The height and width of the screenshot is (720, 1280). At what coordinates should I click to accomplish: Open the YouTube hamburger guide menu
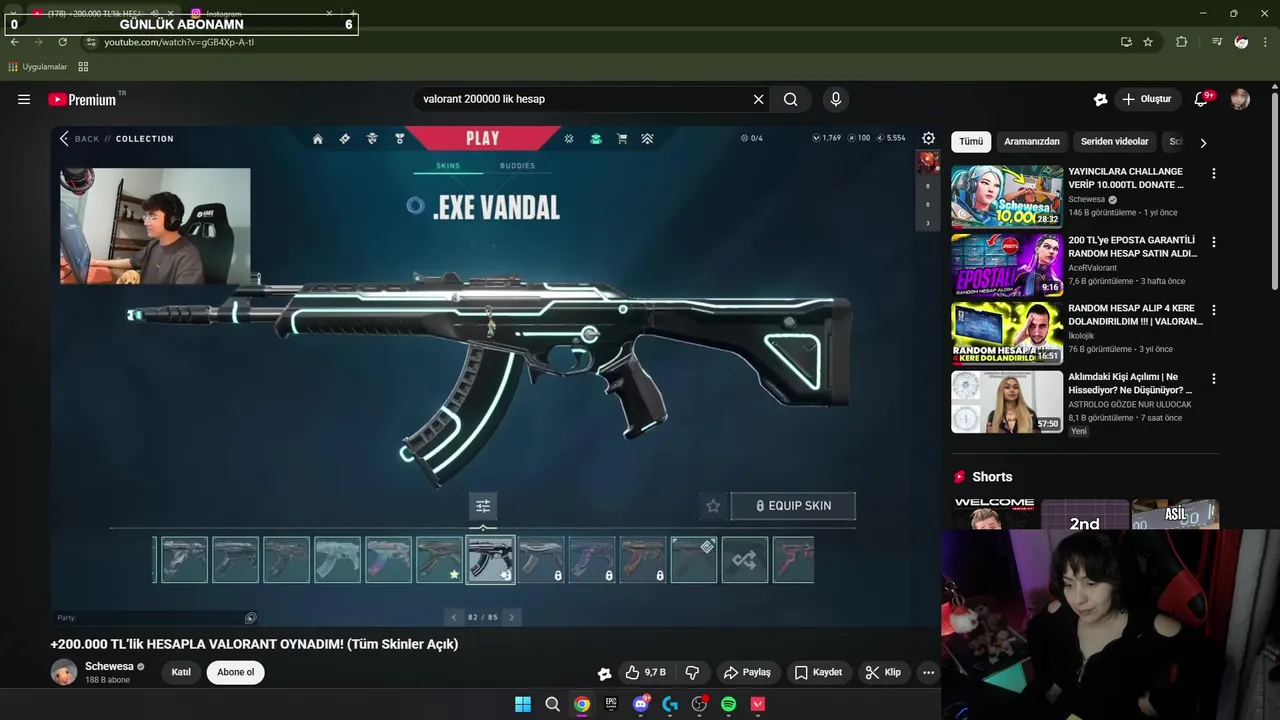pos(24,99)
